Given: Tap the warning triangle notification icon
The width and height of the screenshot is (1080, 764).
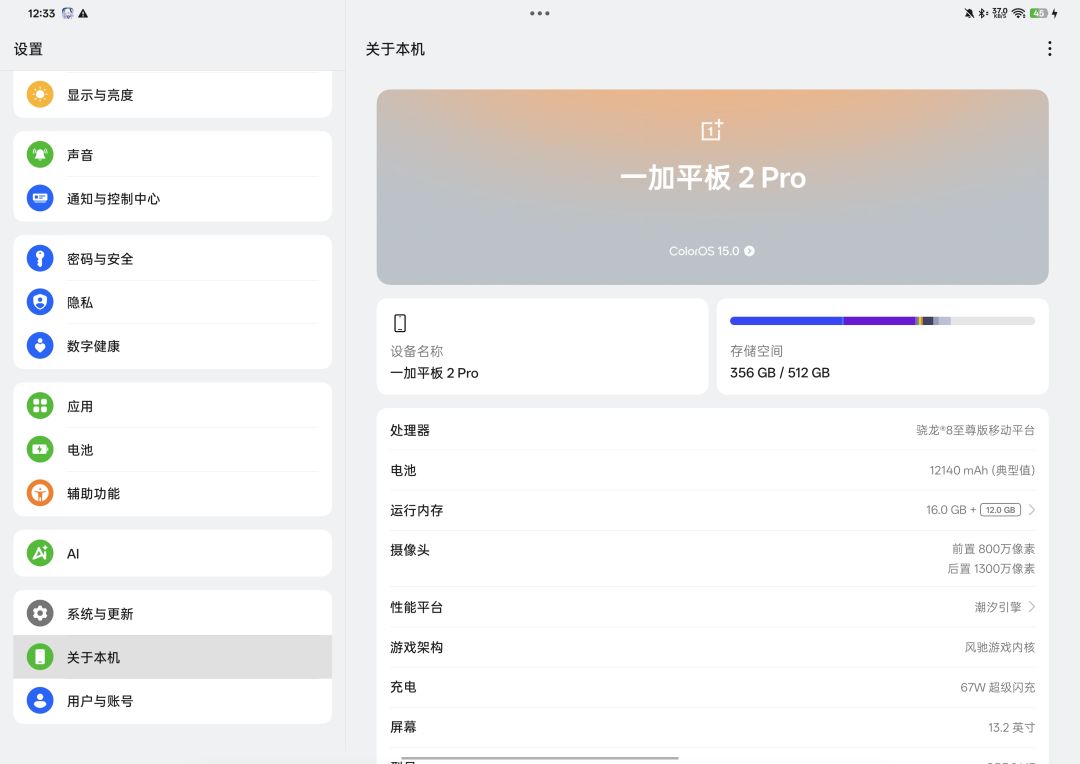Looking at the screenshot, I should 83,13.
